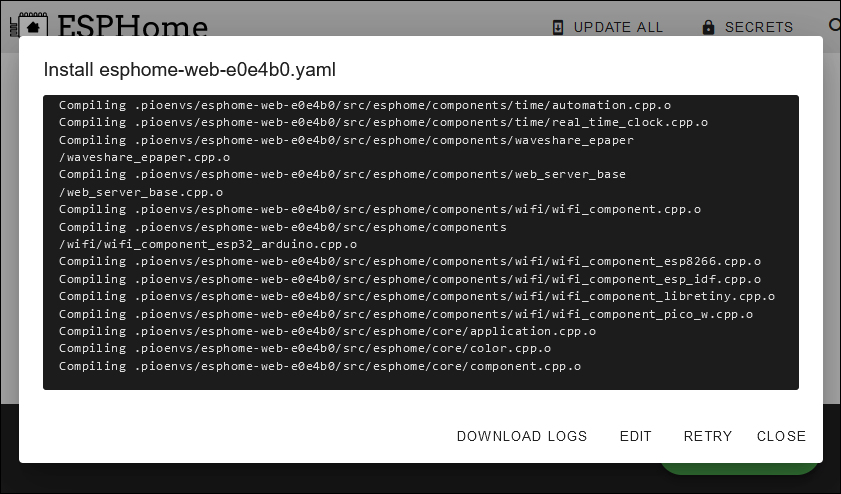Choose EDIT in the install dialog
Viewport: 841px width, 494px height.
[x=636, y=436]
